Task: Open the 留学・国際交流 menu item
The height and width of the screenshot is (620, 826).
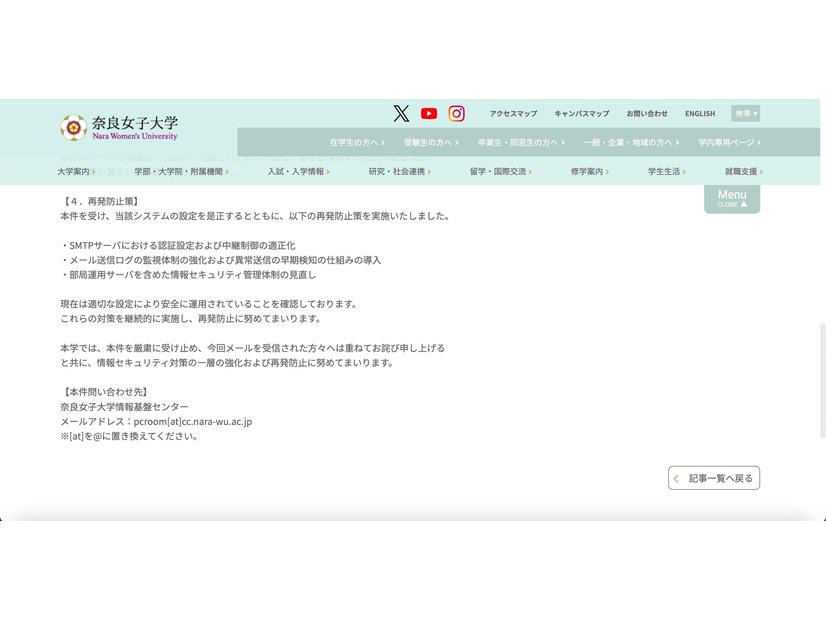Action: click(x=498, y=171)
